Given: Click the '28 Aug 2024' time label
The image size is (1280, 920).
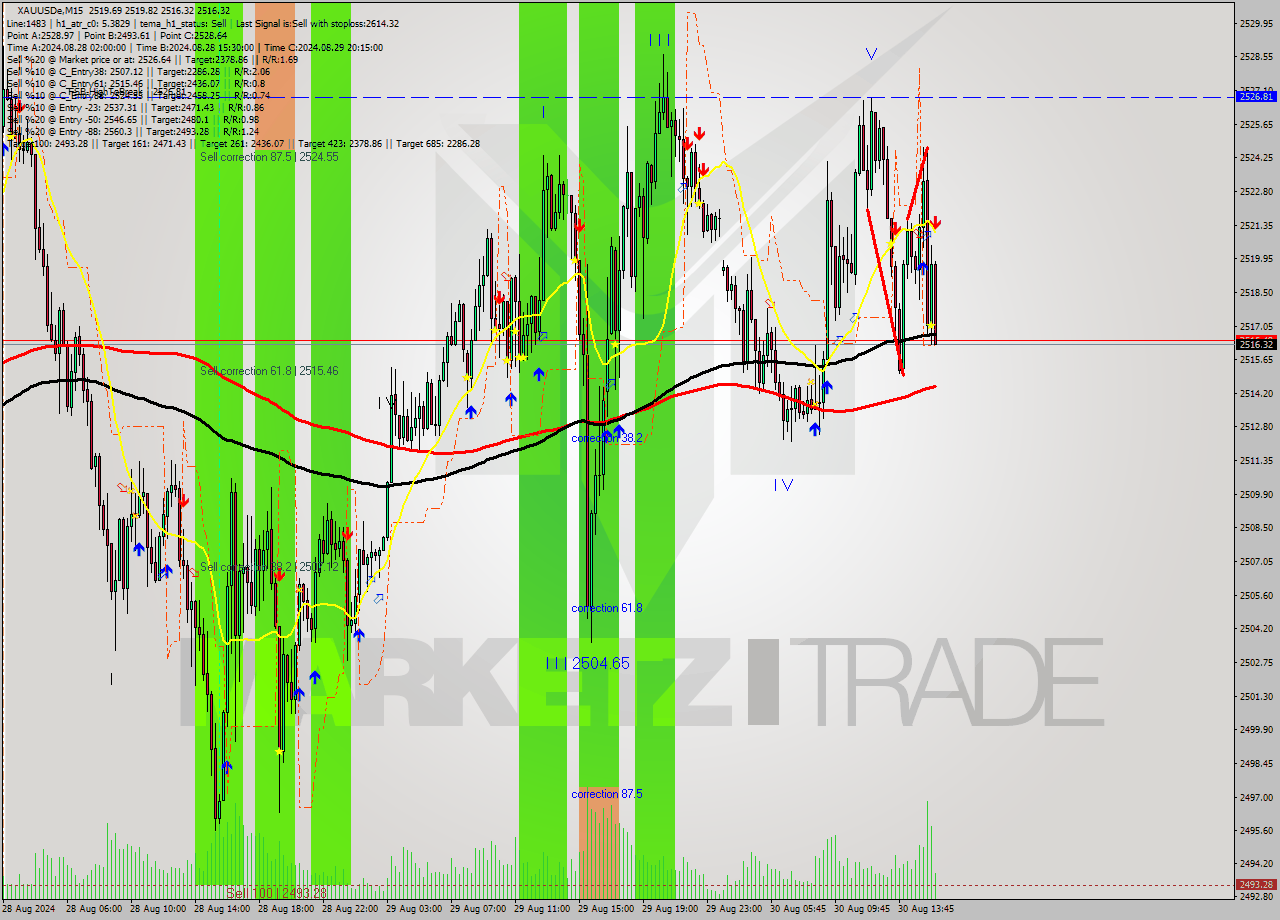Looking at the screenshot, I should [29, 909].
